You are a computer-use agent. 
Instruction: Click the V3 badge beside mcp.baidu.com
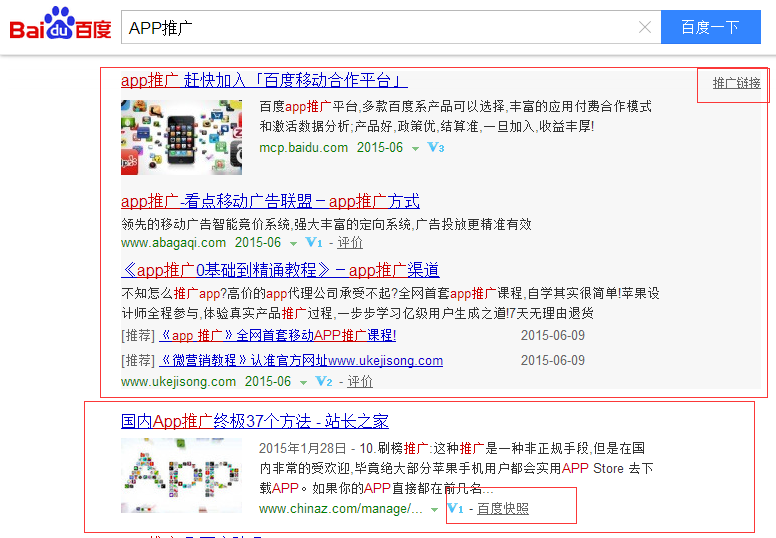point(435,148)
